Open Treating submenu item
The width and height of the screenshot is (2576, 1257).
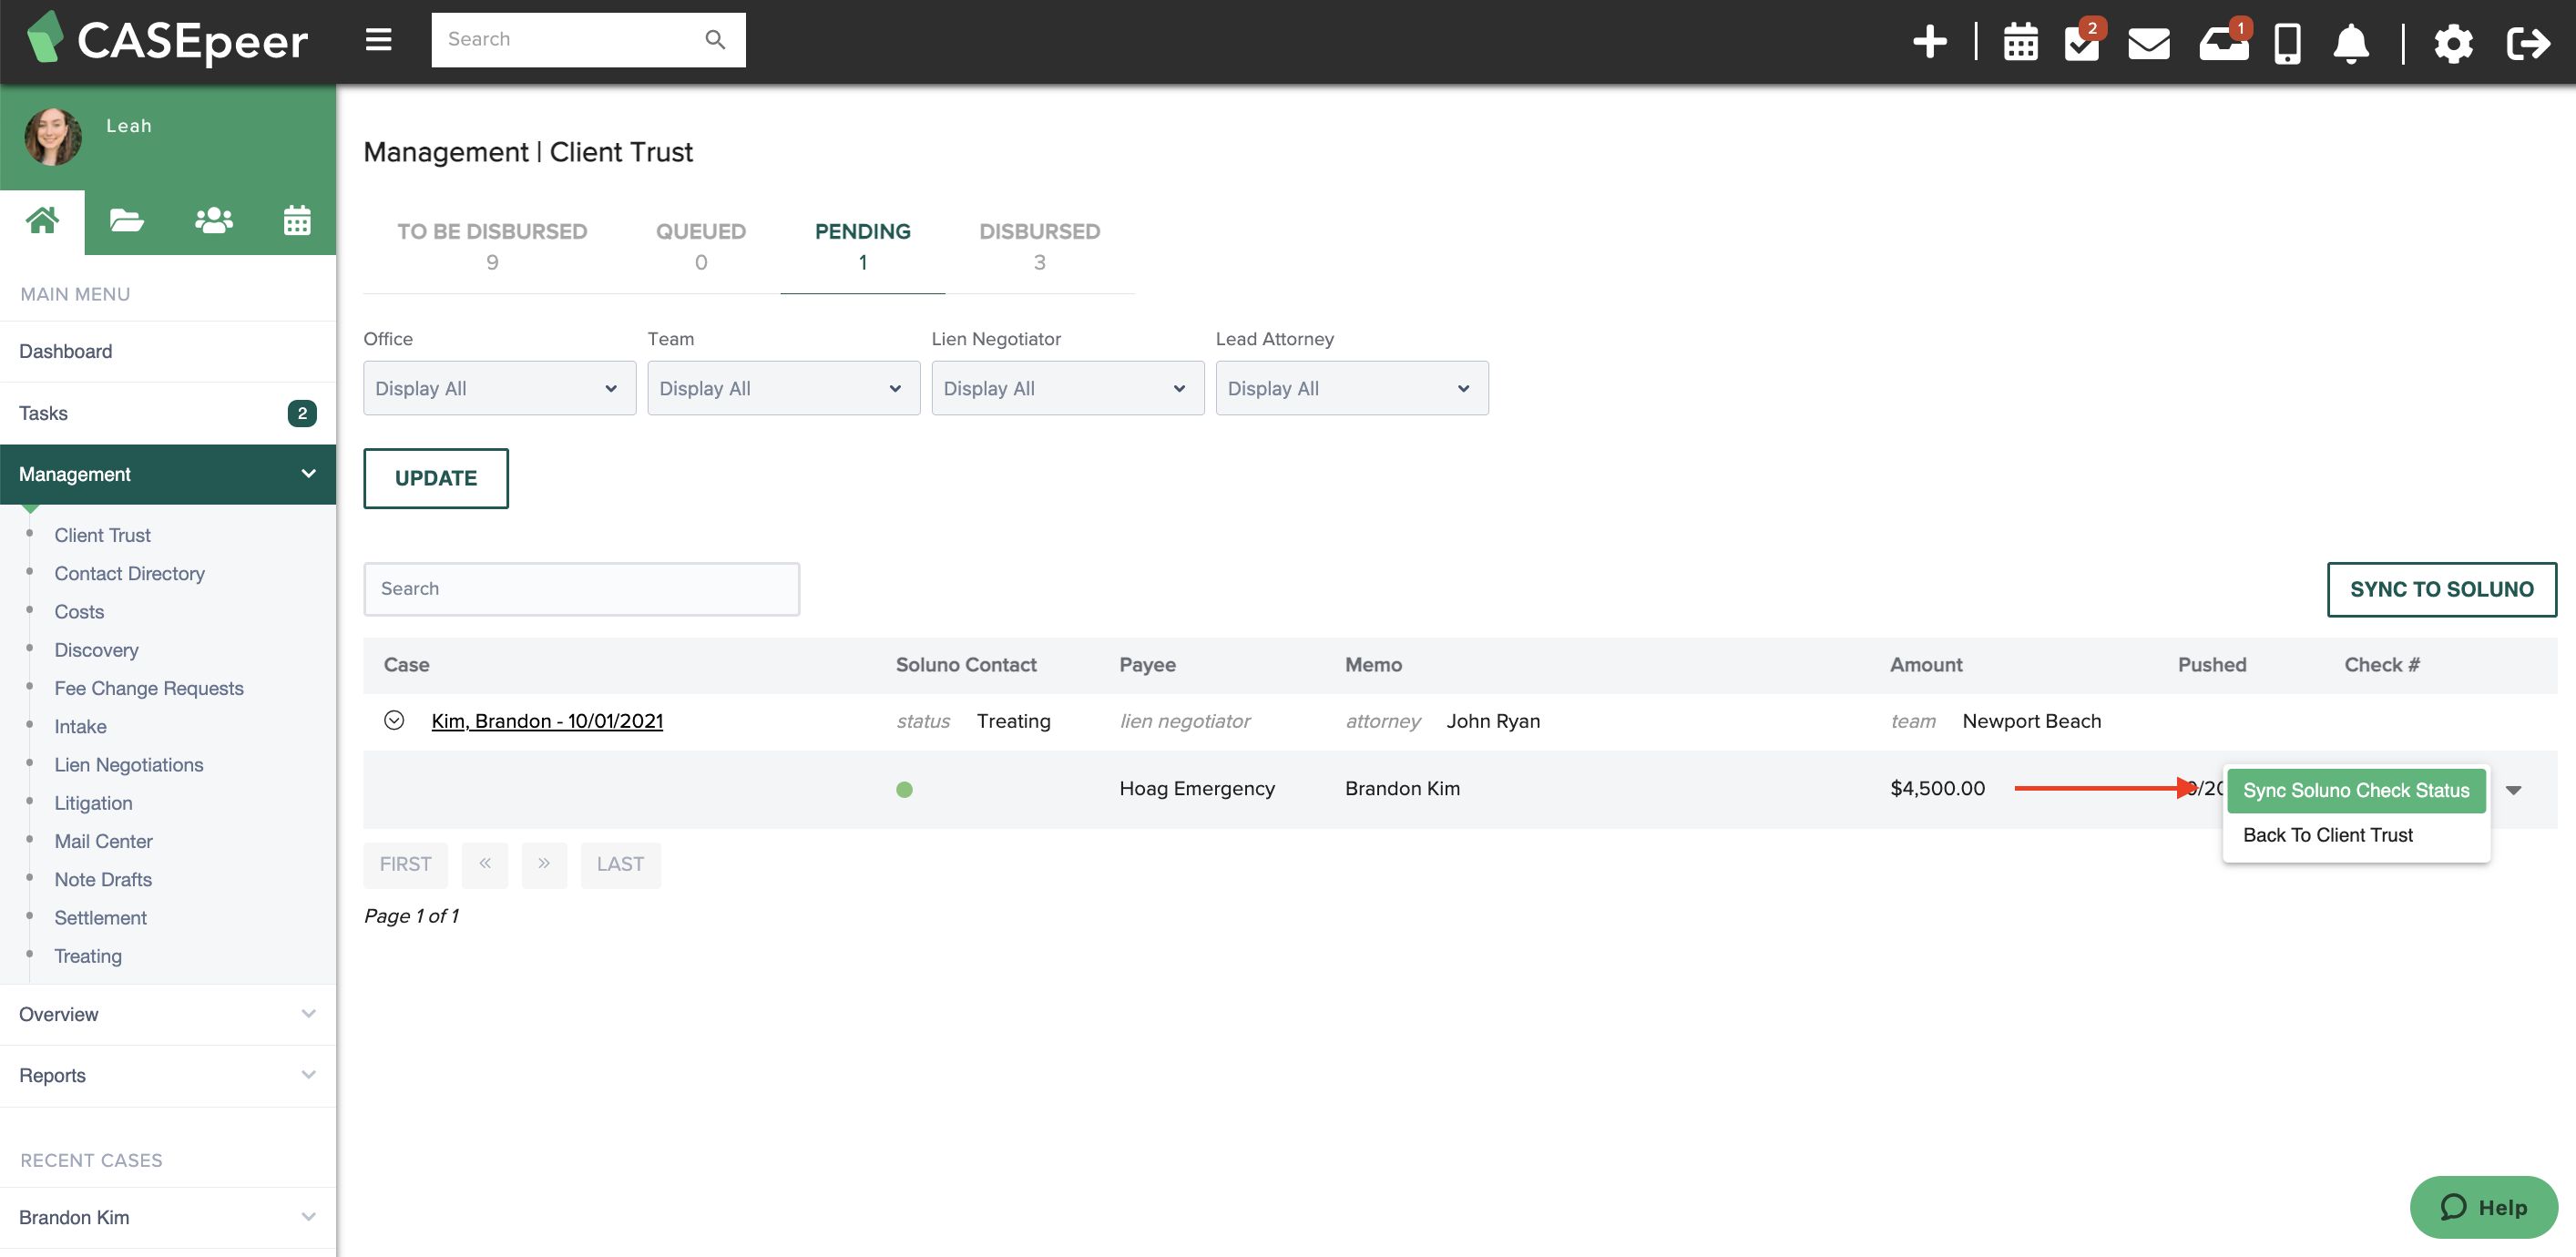coord(88,956)
